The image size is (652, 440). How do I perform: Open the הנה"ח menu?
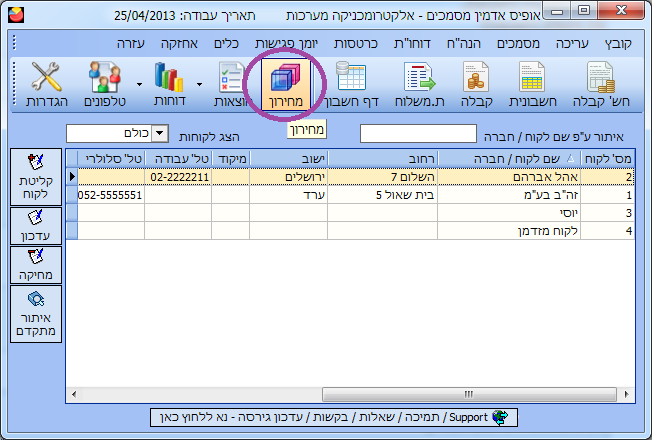(x=463, y=43)
